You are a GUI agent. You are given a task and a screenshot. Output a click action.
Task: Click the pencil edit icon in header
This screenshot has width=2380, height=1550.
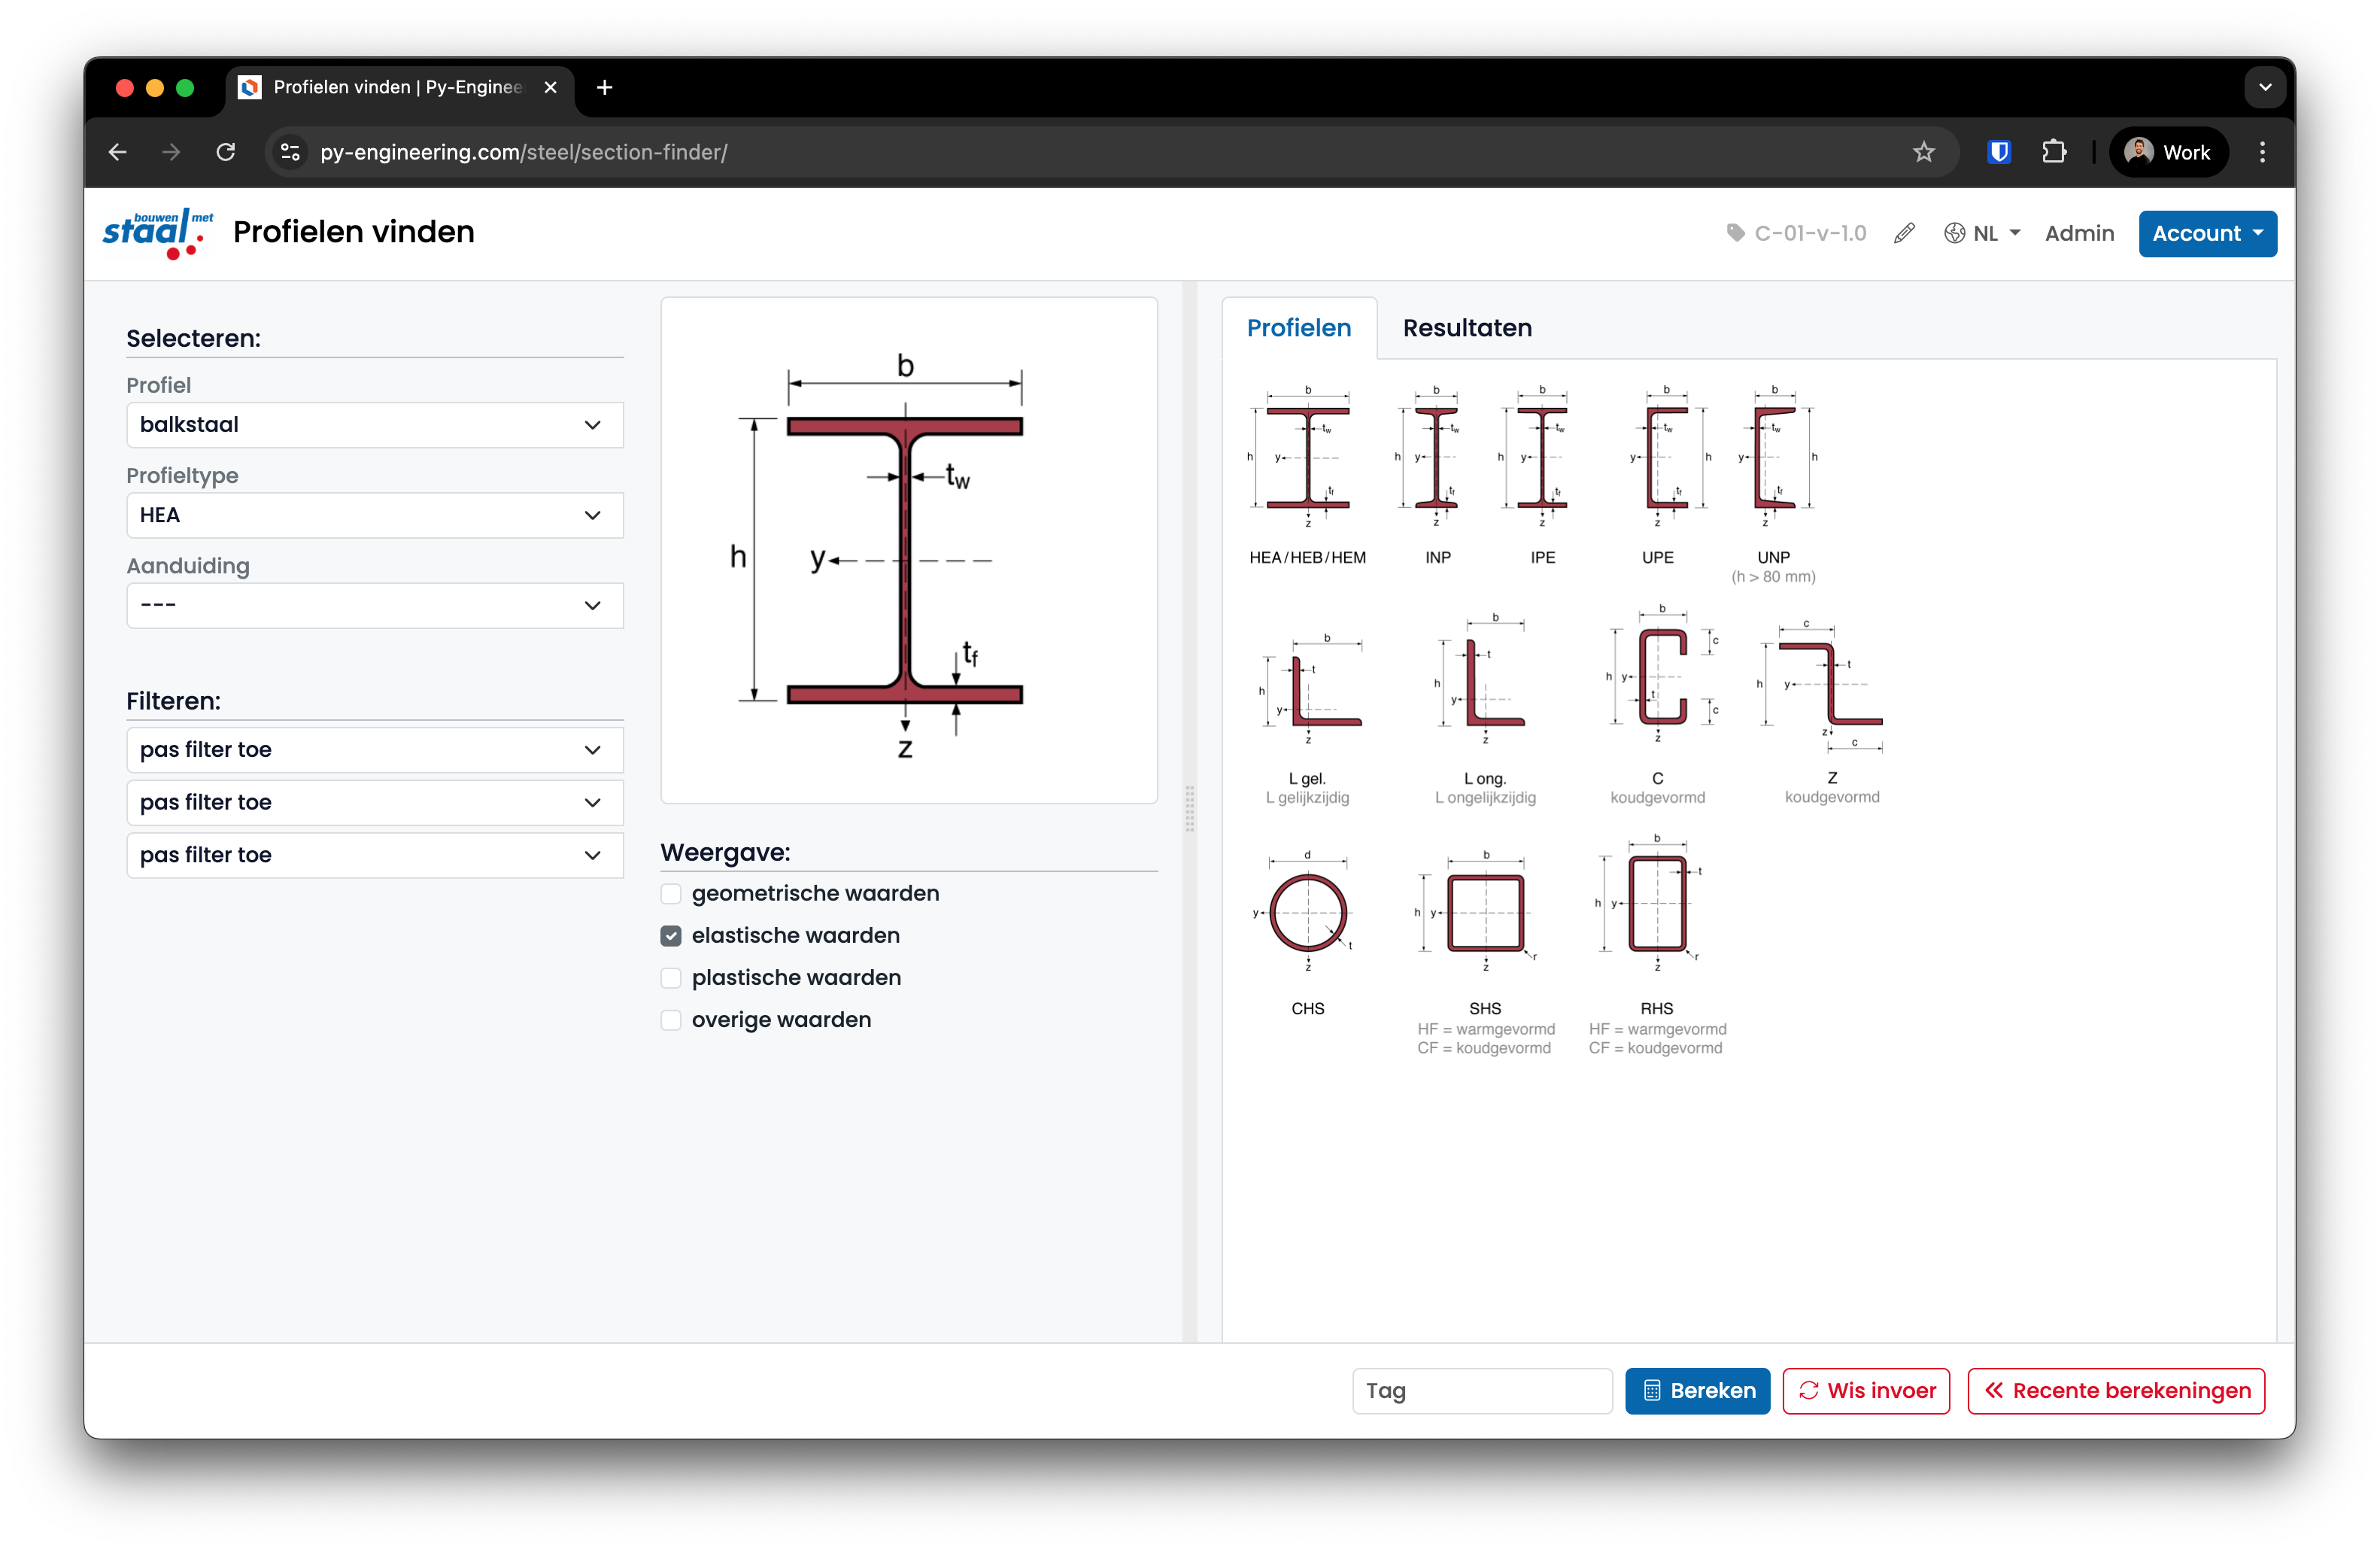pos(1904,233)
